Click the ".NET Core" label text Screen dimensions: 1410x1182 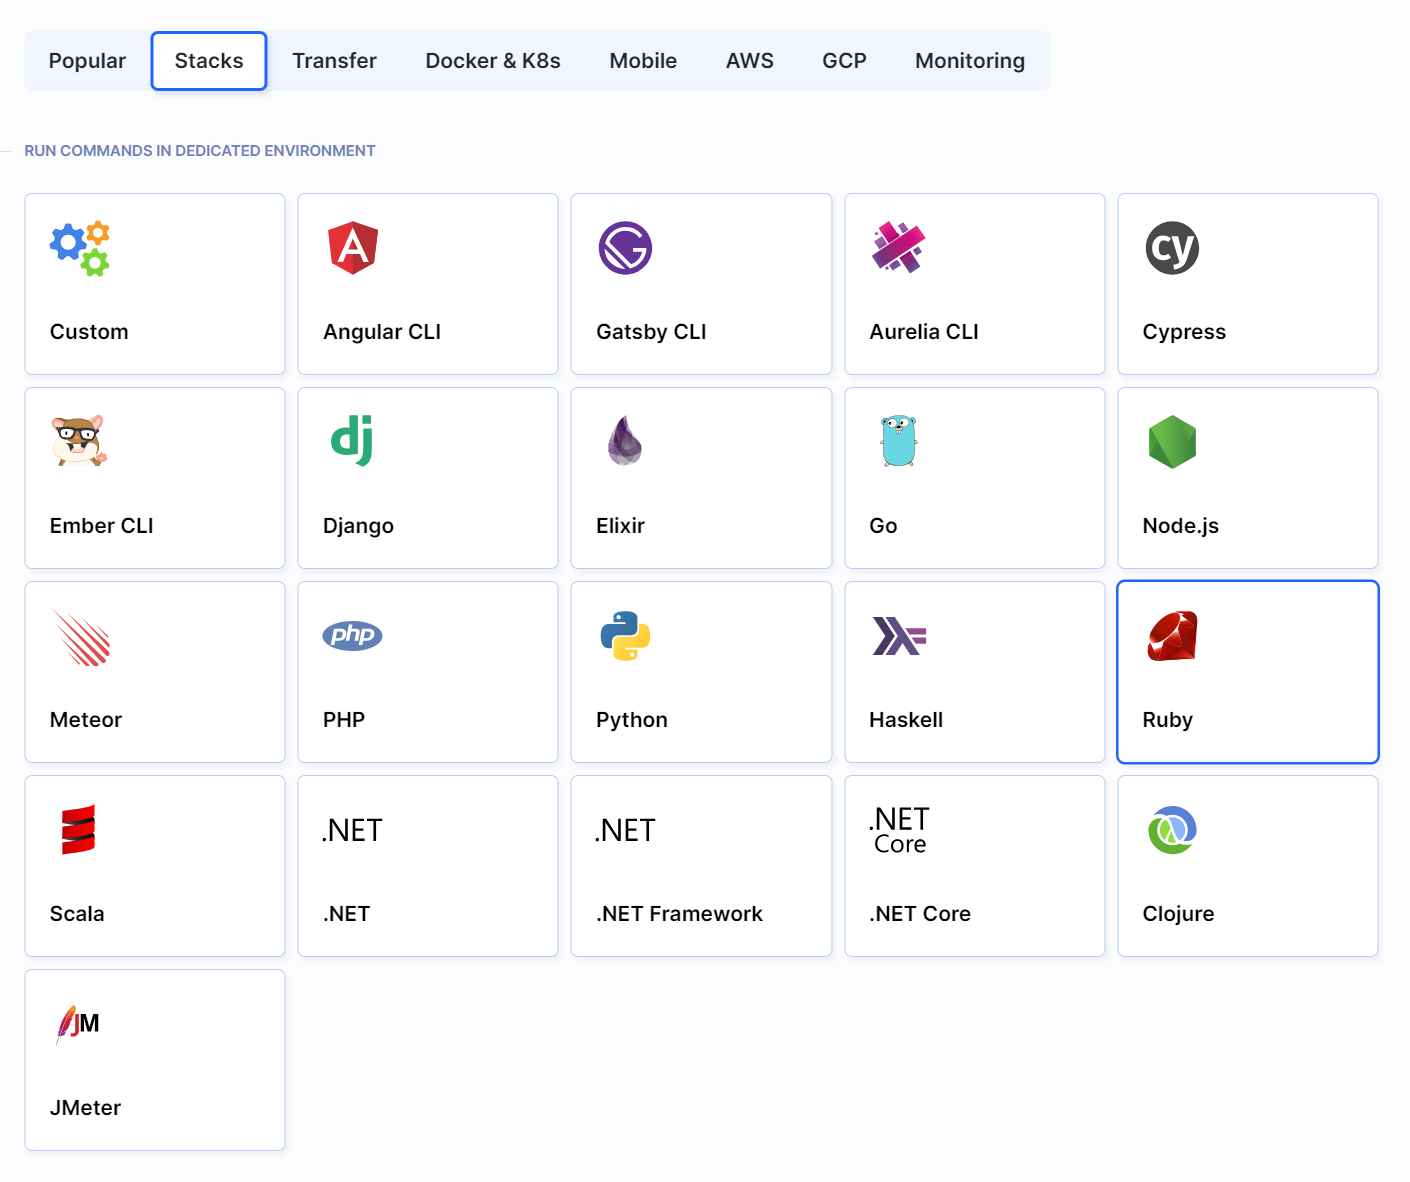tap(920, 914)
